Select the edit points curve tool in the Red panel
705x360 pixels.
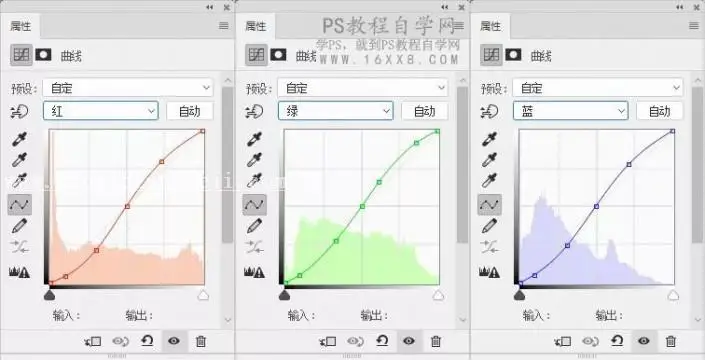coord(19,204)
